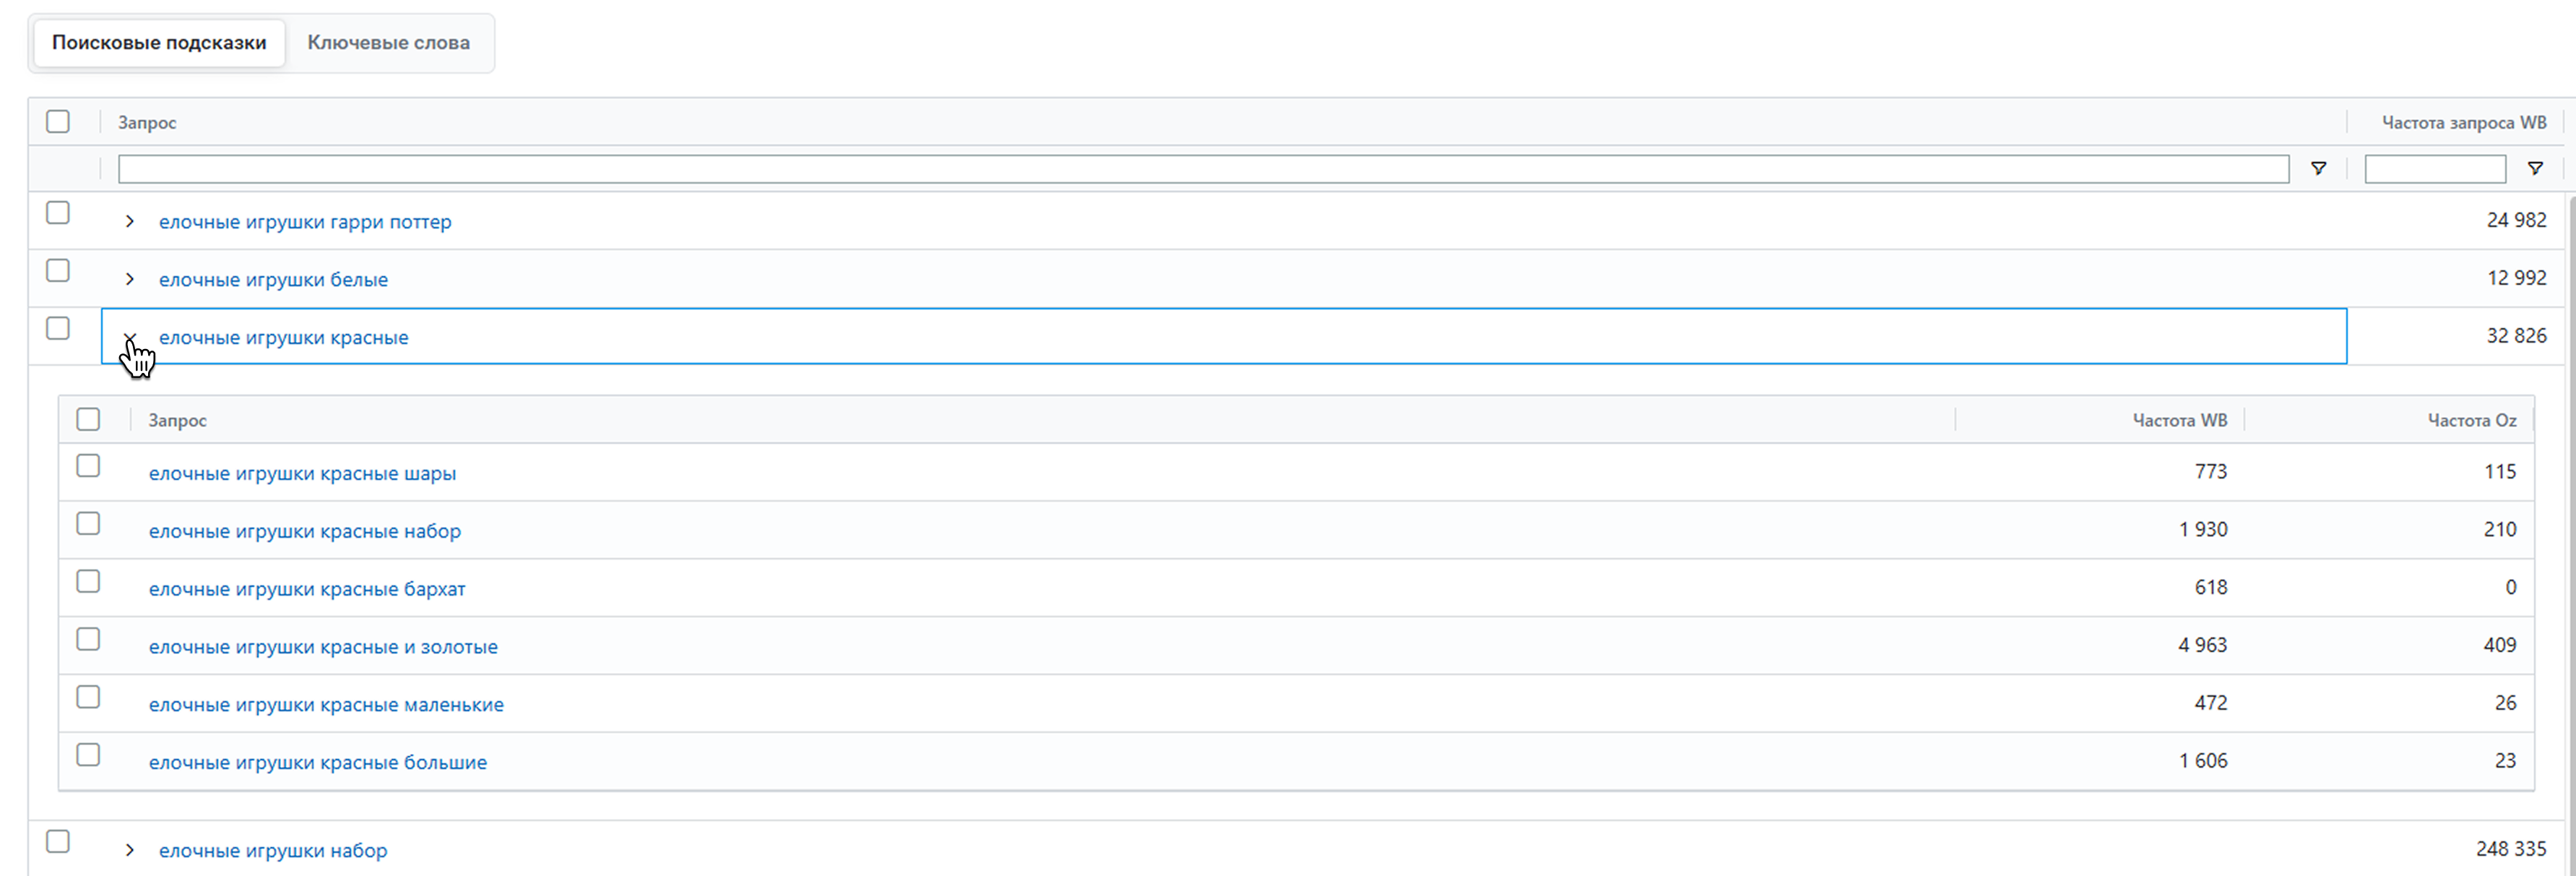Viewport: 2576px width, 876px height.
Task: Open link елочные игрушки красные набор
Action: (x=305, y=531)
